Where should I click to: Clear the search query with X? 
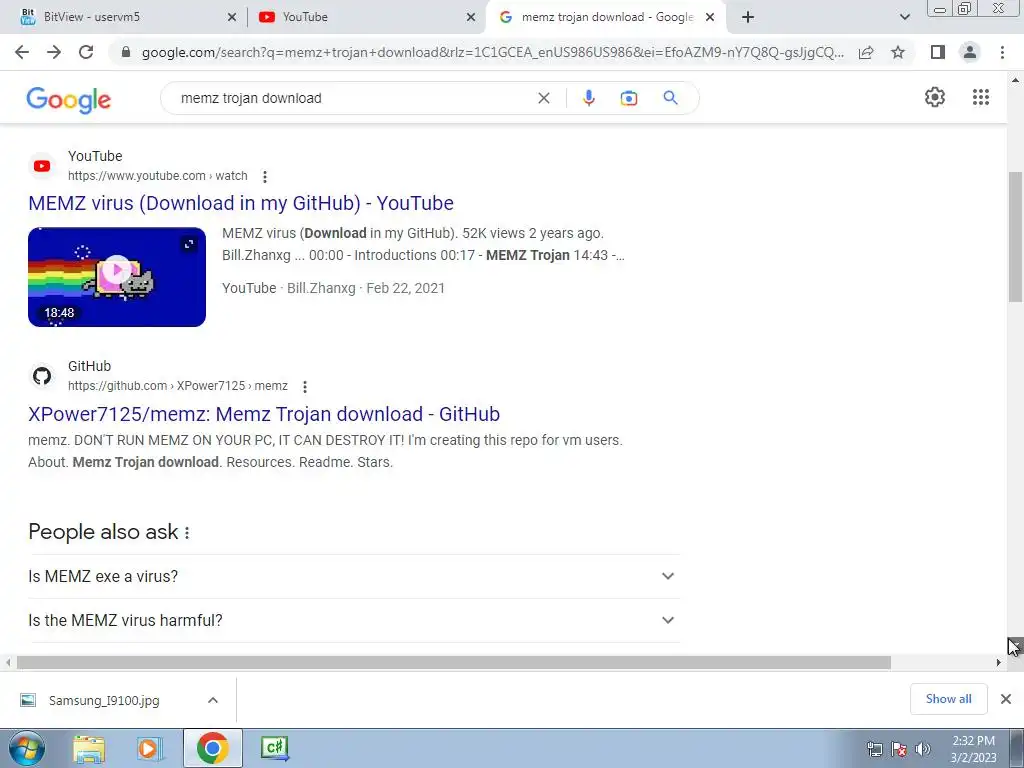coord(543,98)
